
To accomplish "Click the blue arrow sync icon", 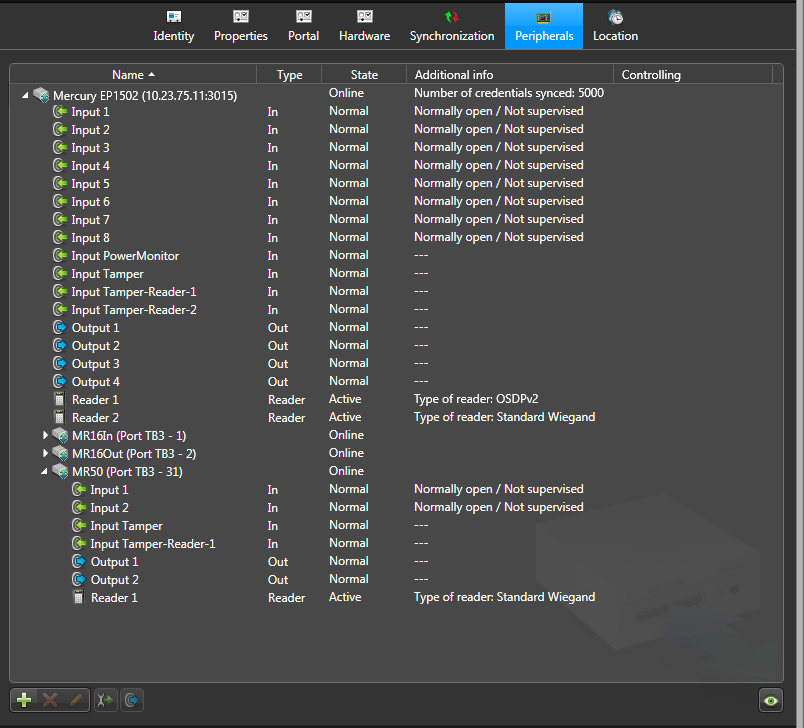I will pyautogui.click(x=131, y=700).
